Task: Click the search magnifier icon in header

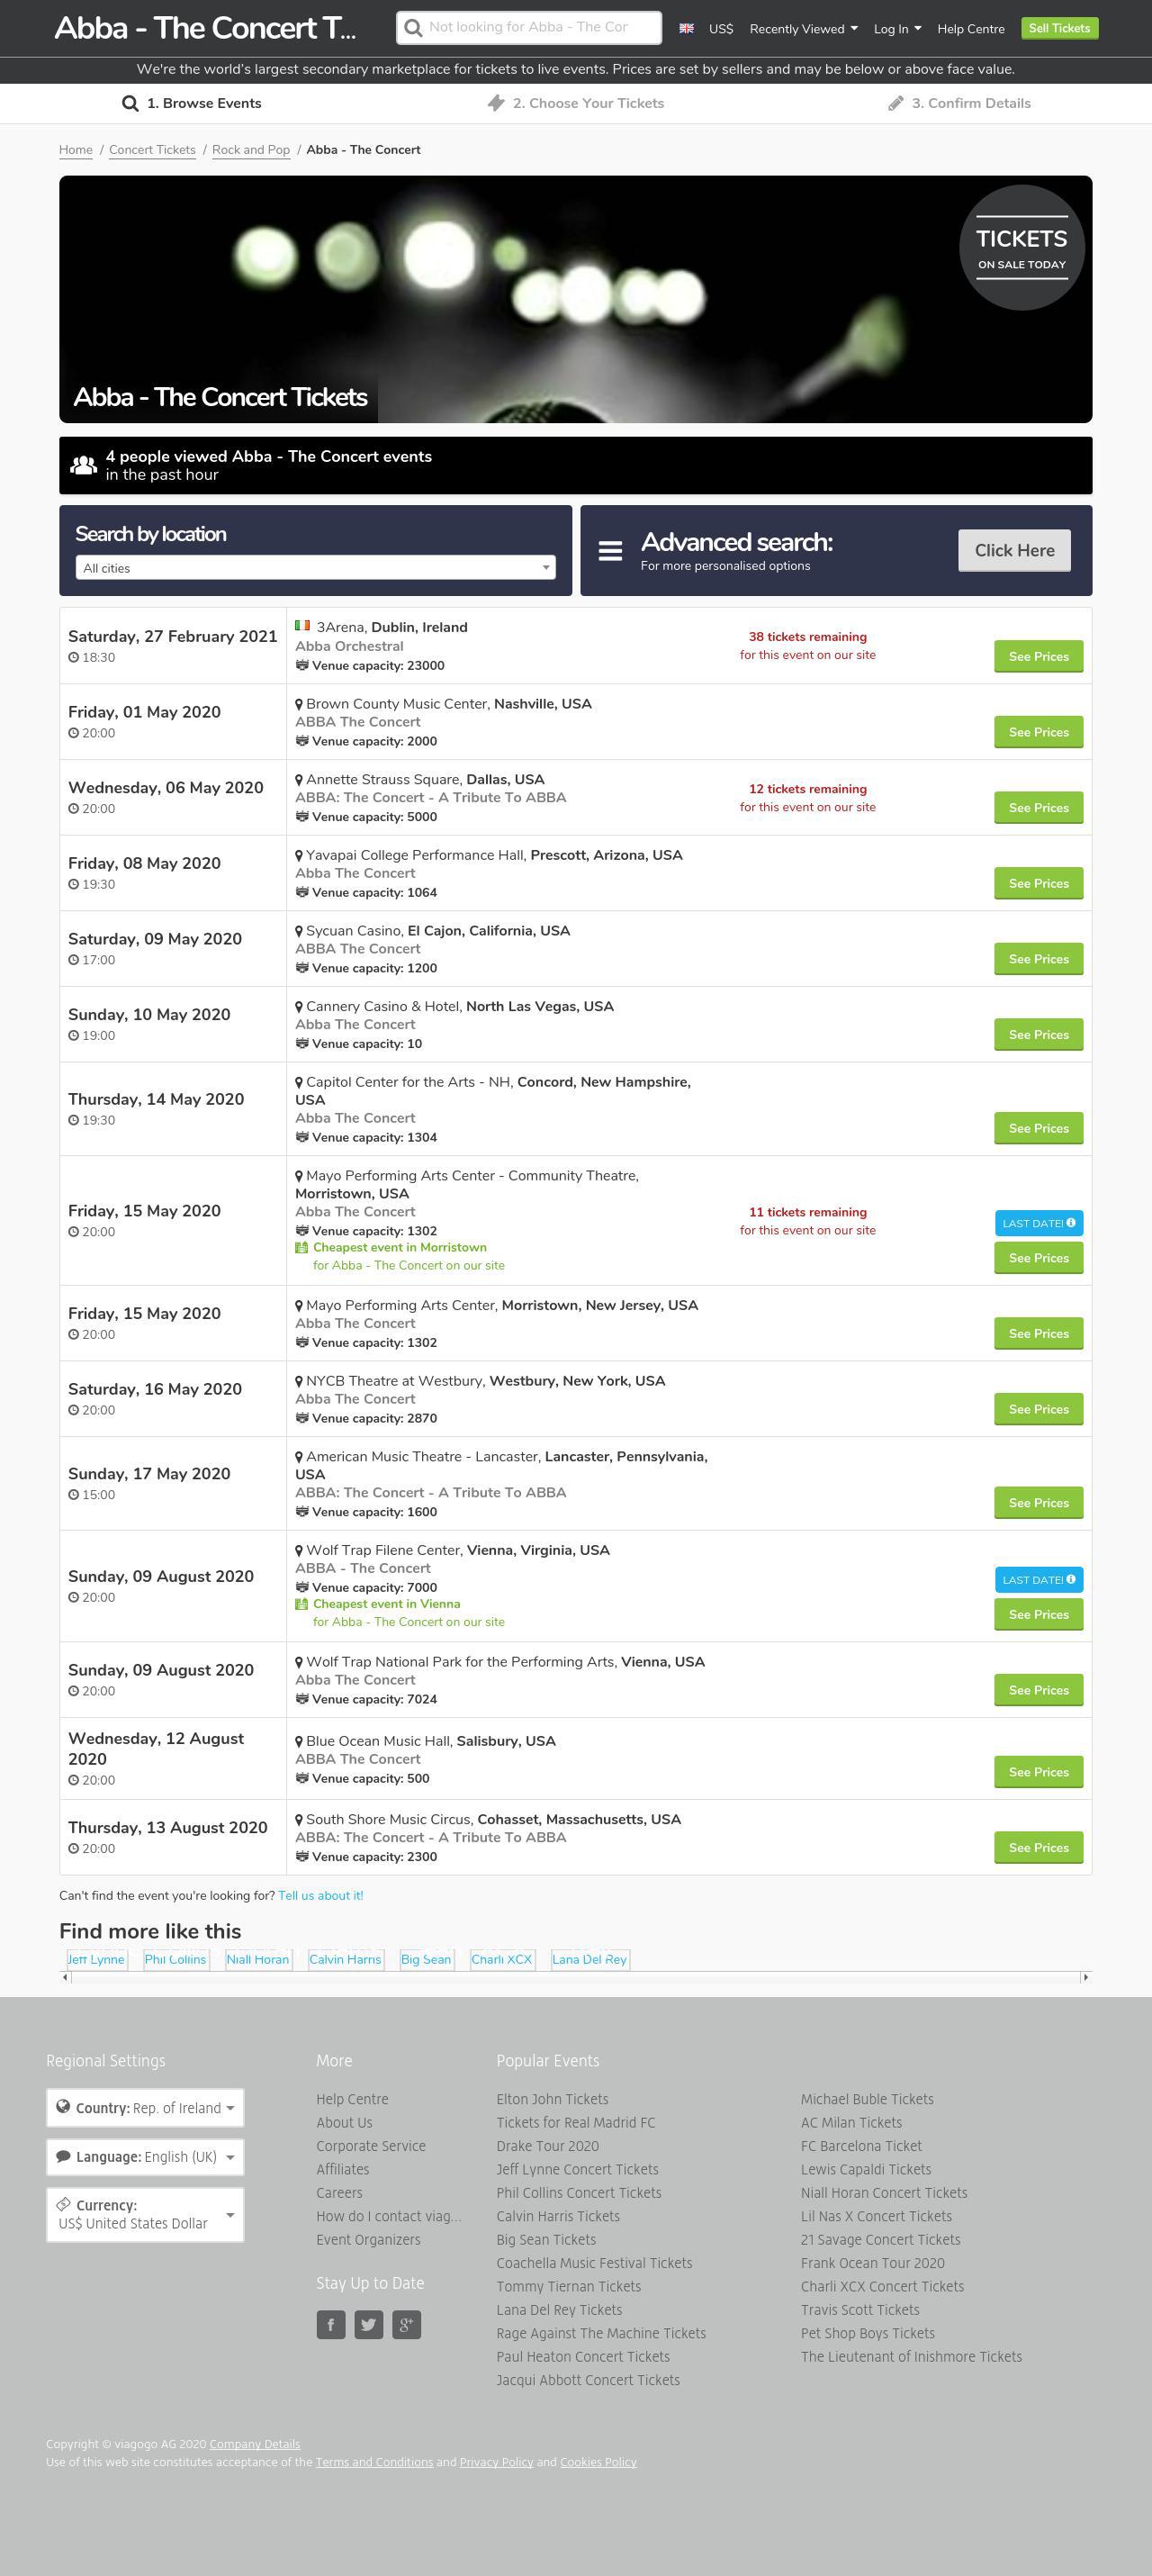Action: coord(413,28)
